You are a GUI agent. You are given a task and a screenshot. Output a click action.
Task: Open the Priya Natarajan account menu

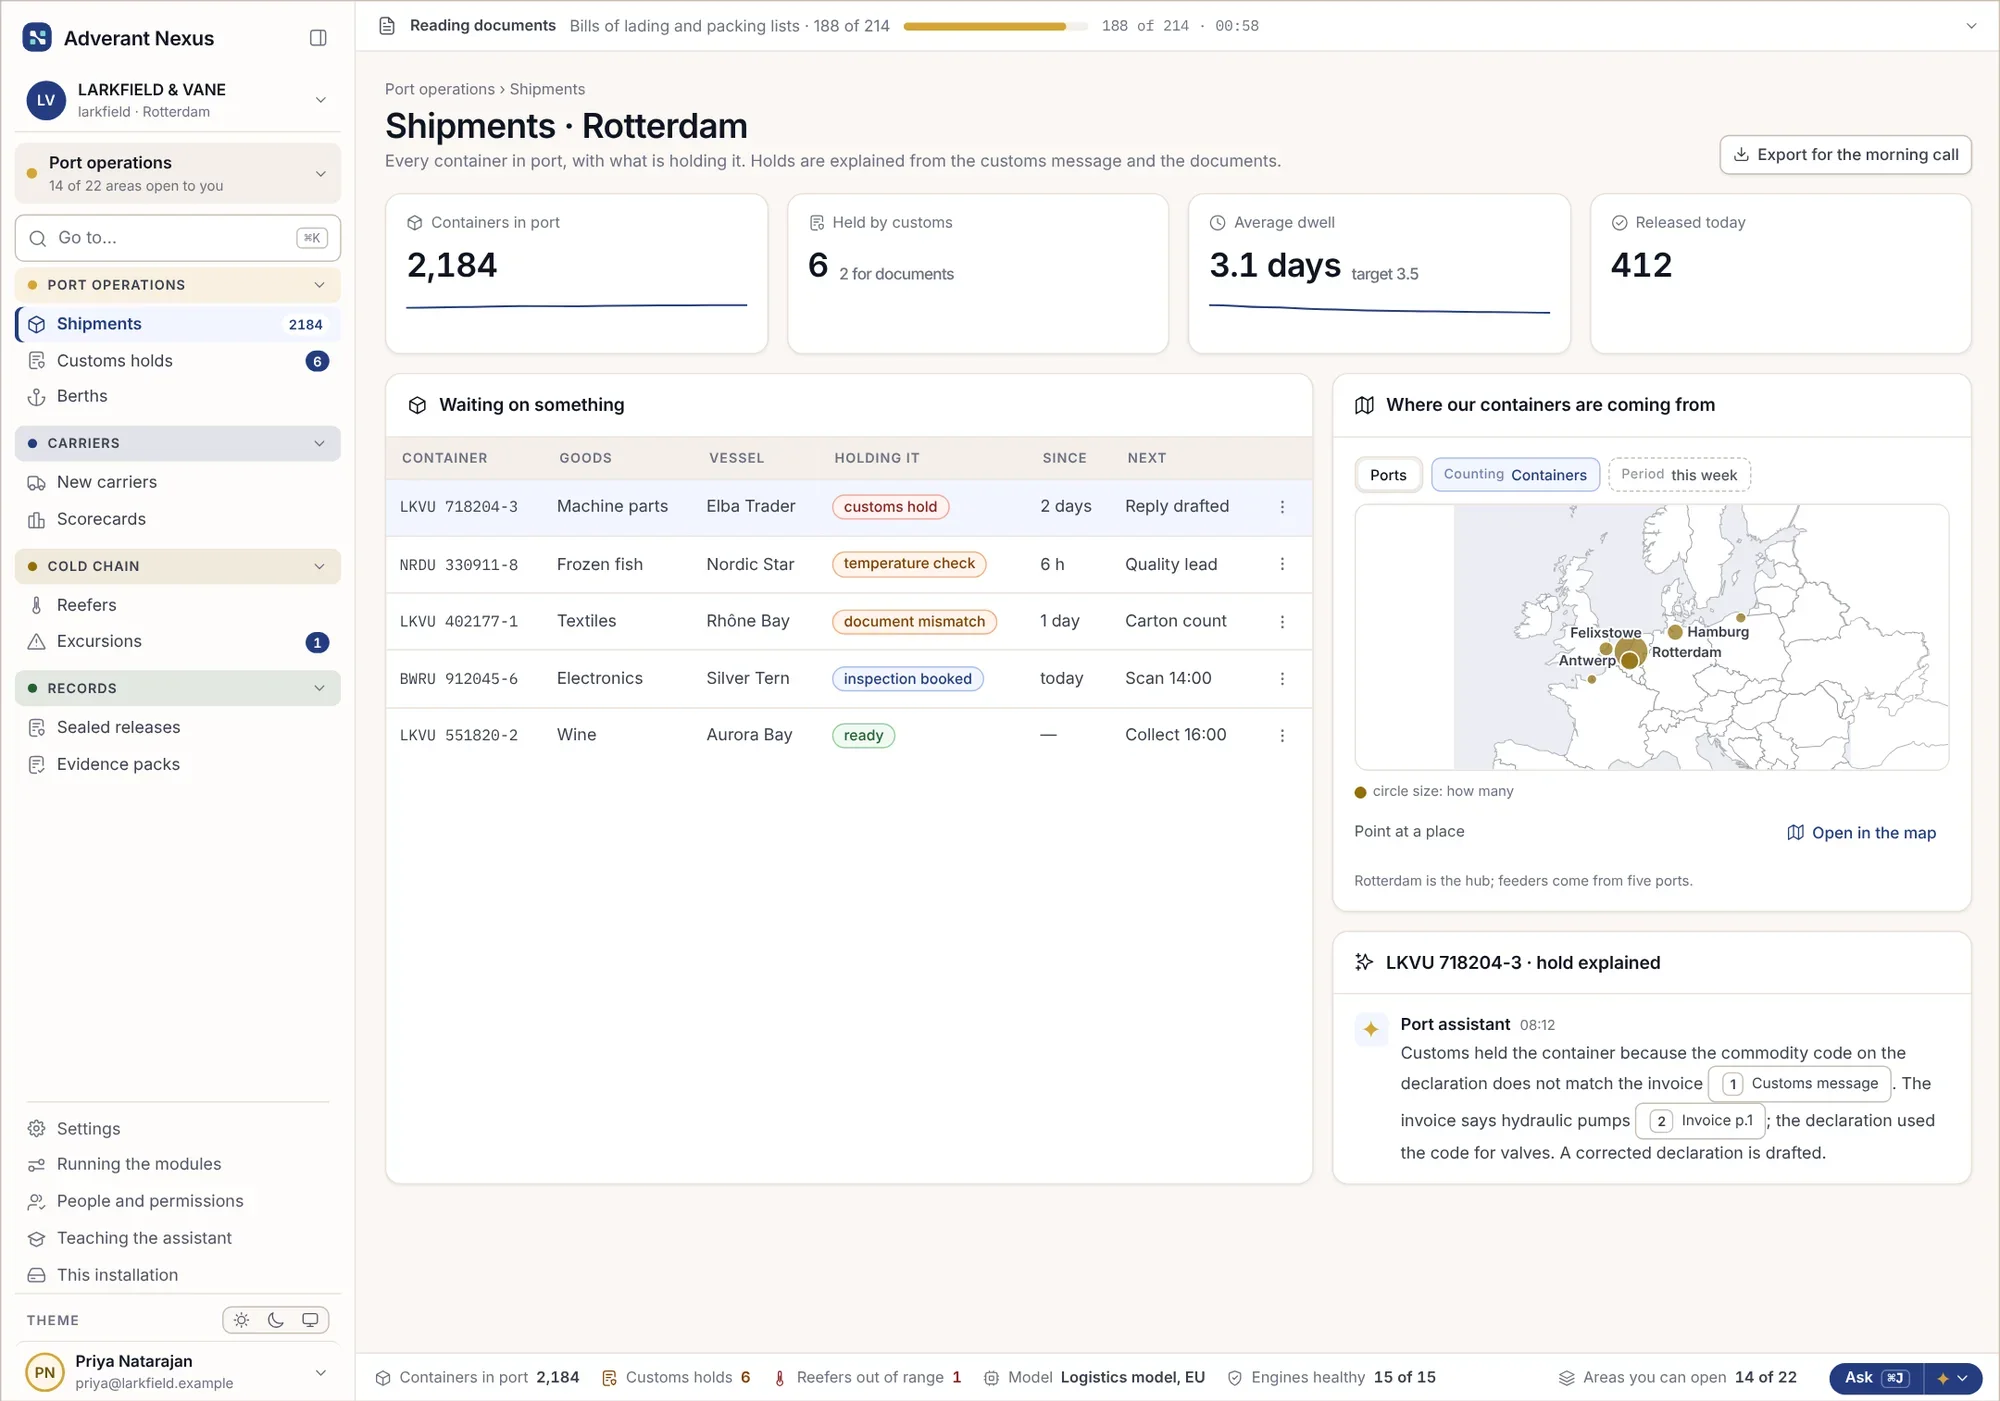coord(178,1373)
